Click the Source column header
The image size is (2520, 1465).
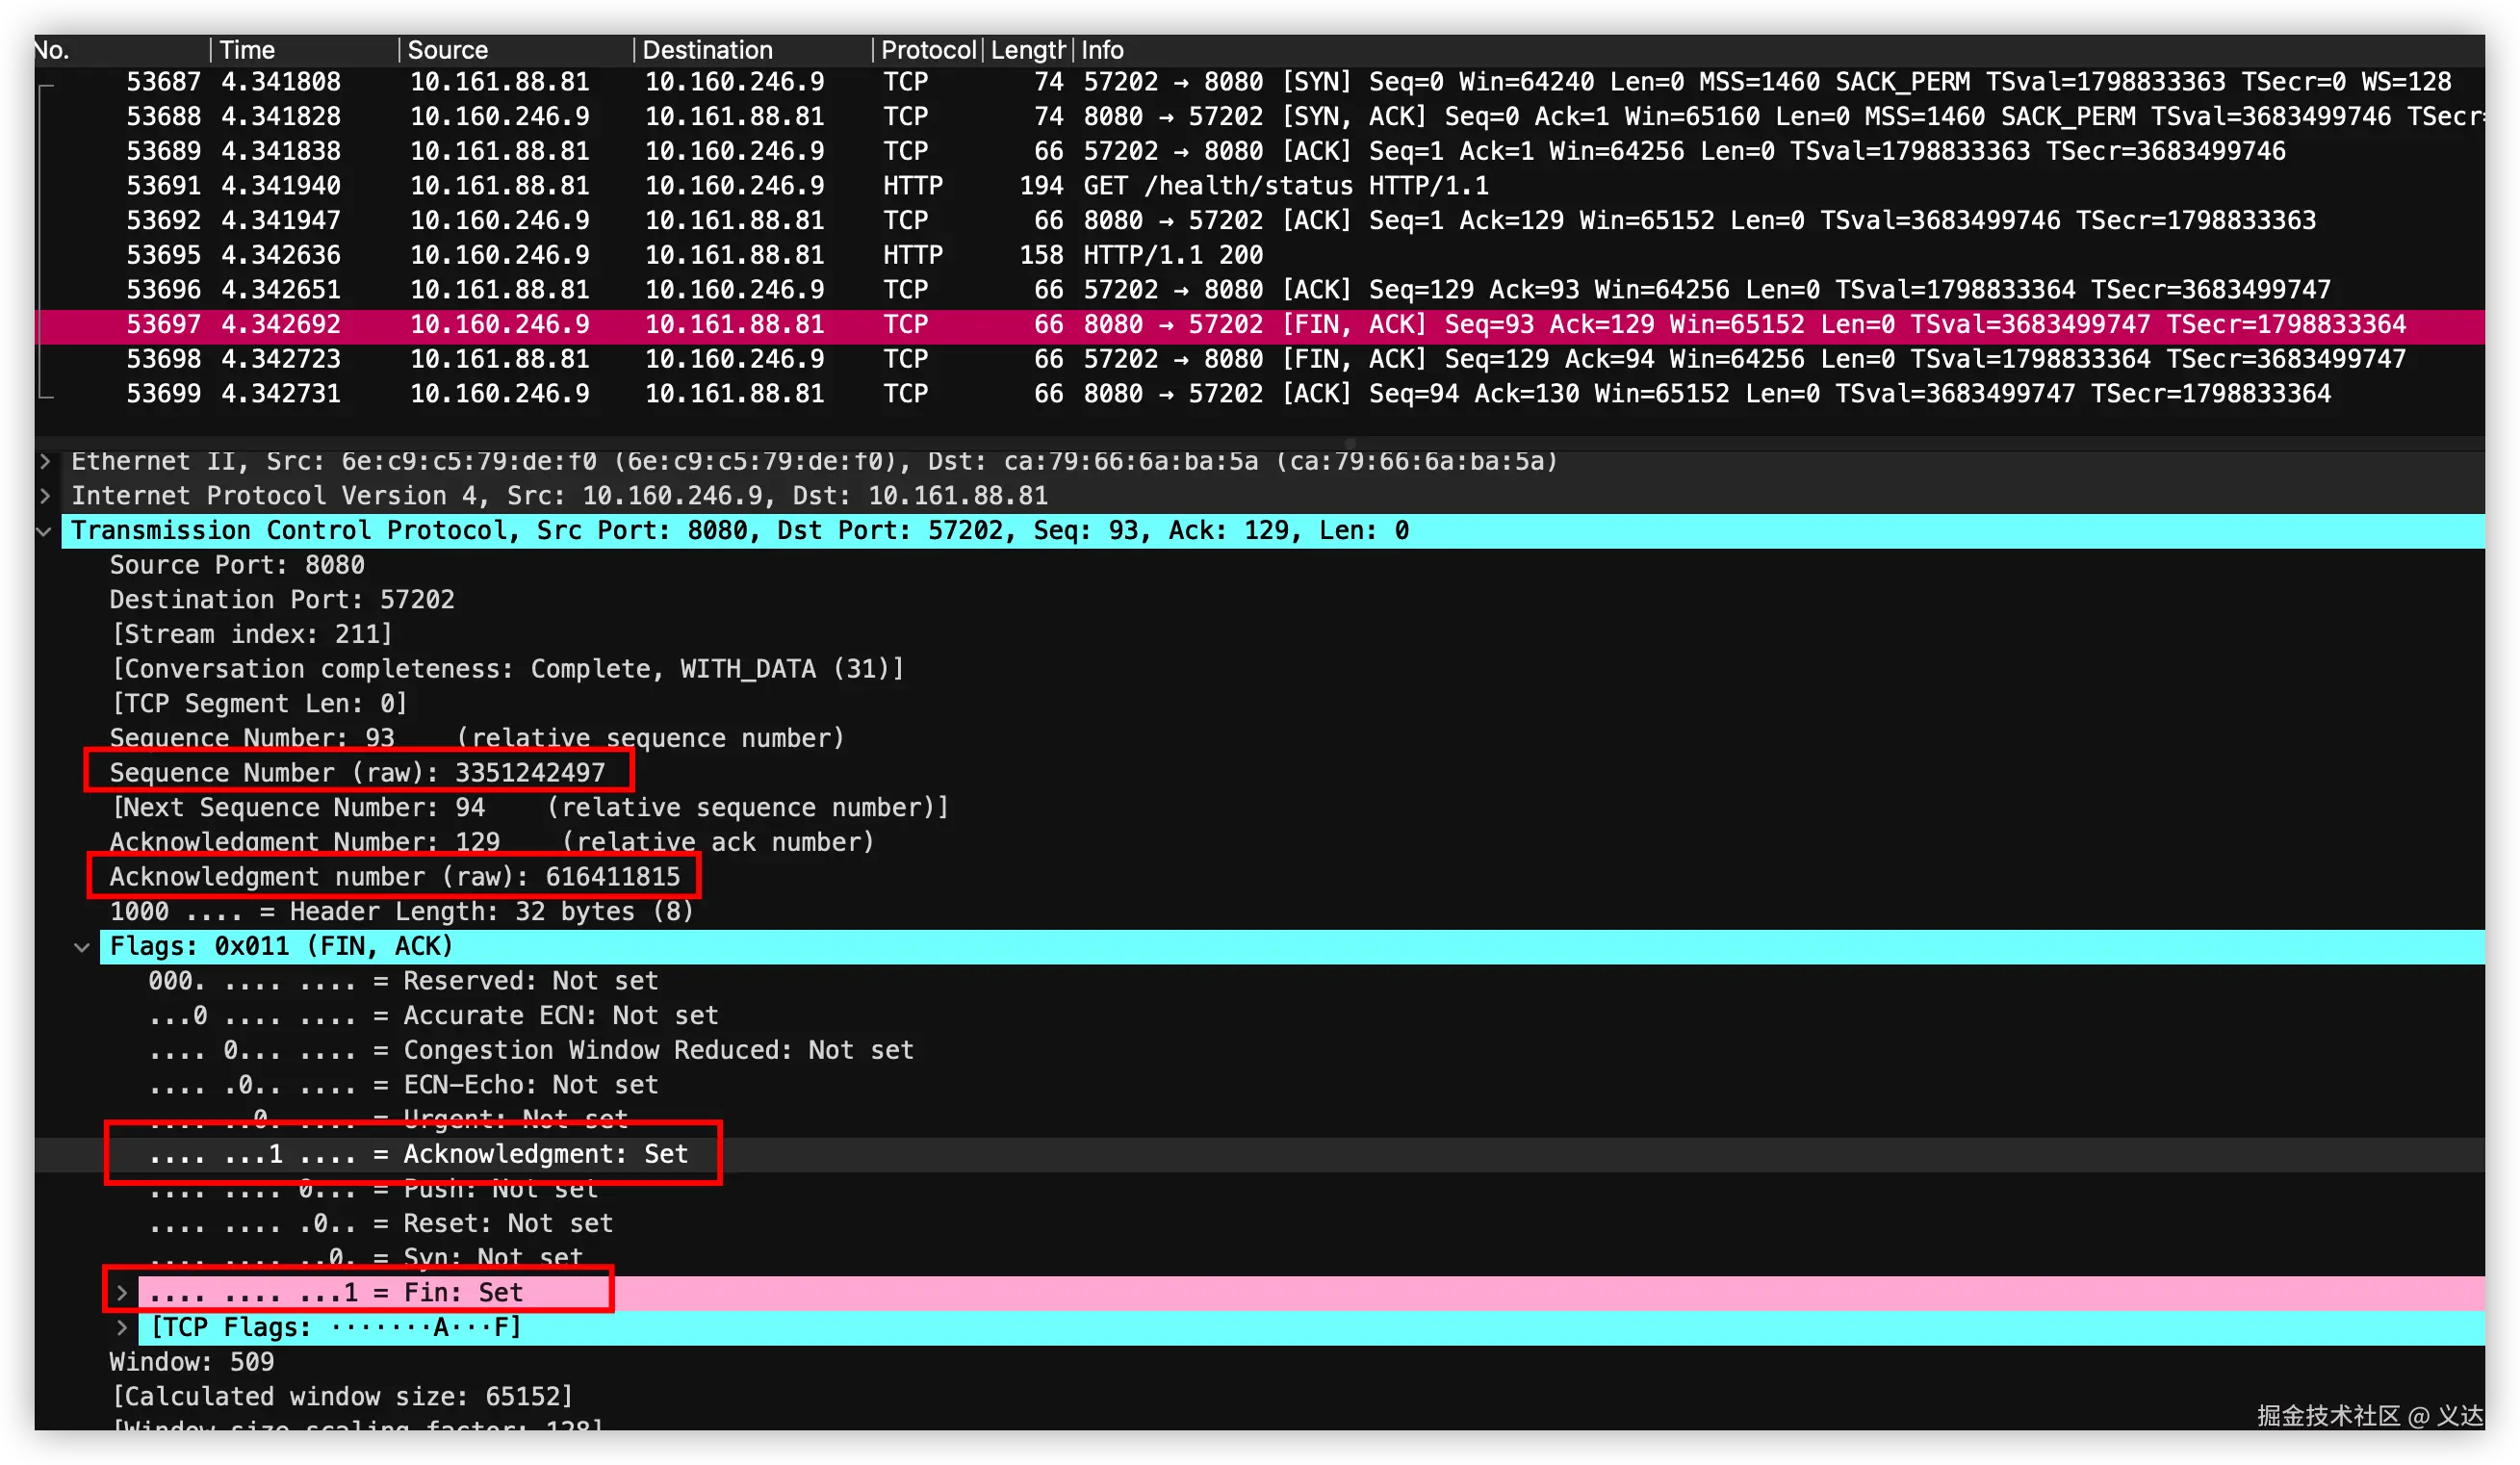coord(447,50)
